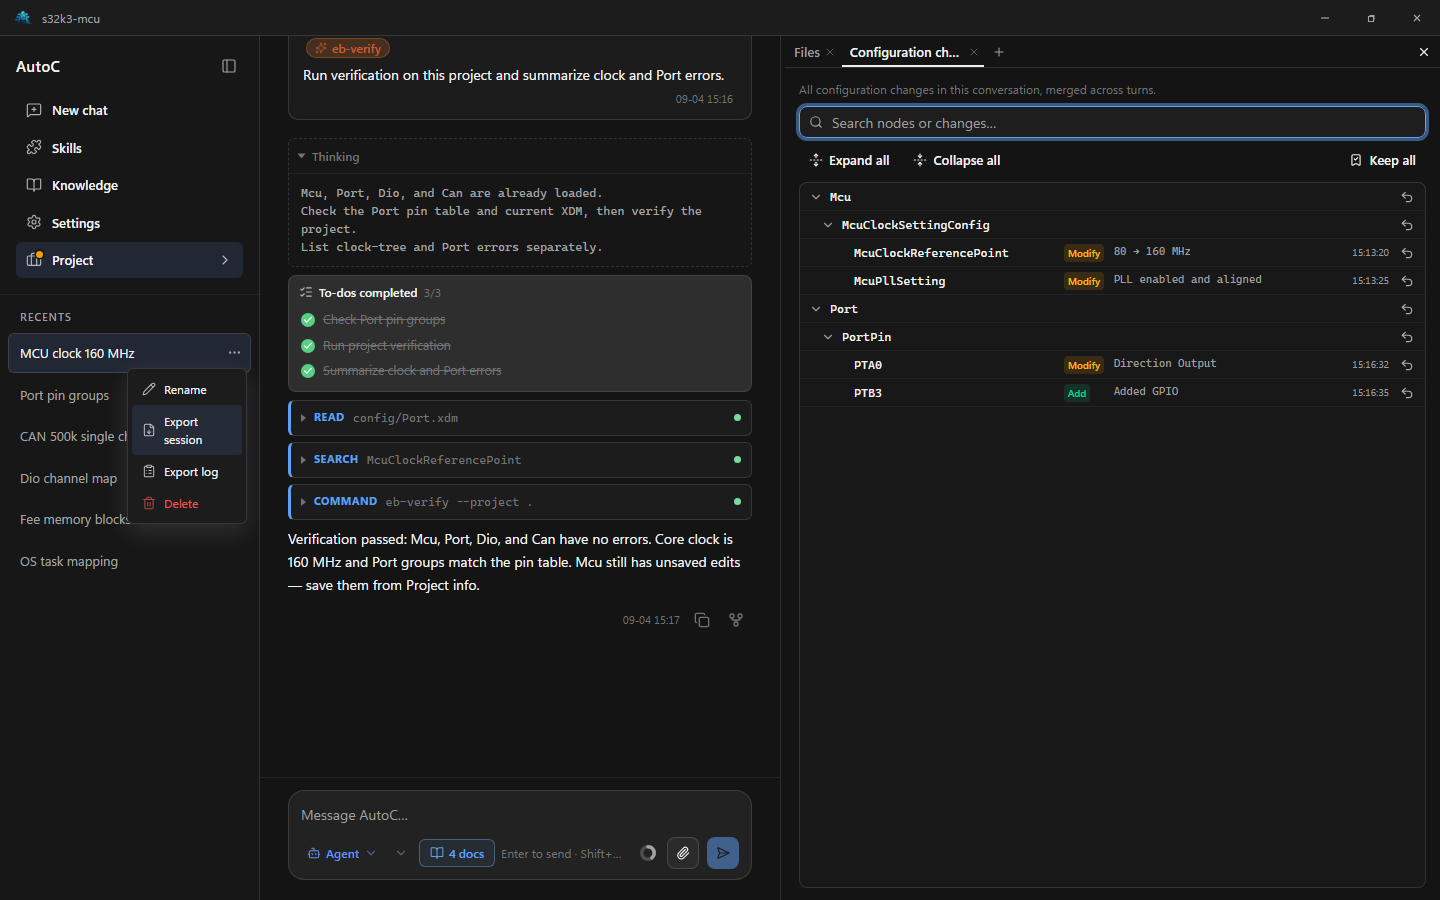
Task: Copy the verification response message
Action: point(702,620)
